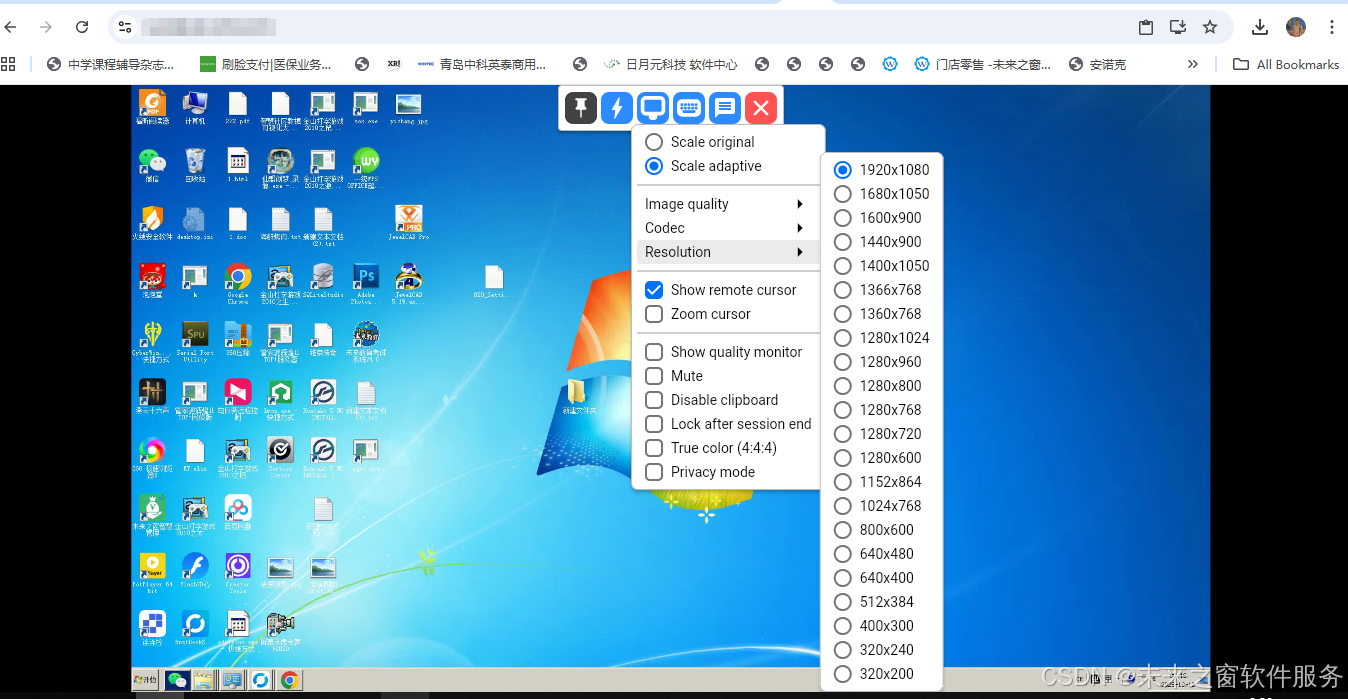Select Scale original option
Screen dimensions: 1348x699
[x=700, y=142]
